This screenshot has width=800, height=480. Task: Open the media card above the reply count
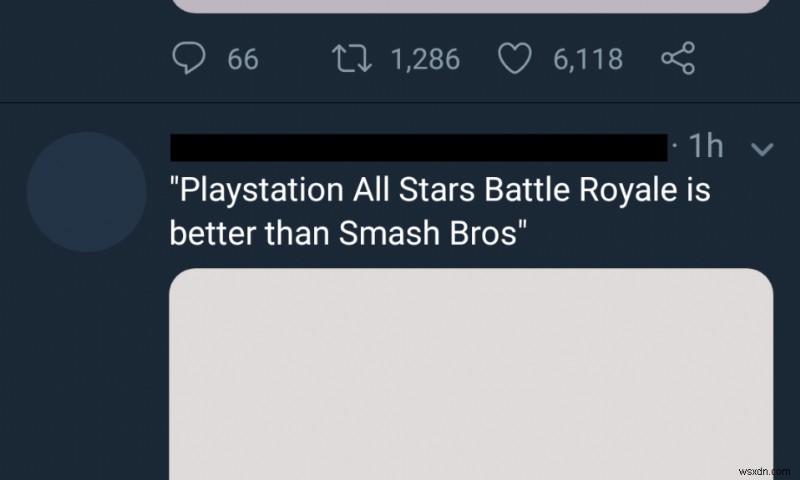(470, 6)
